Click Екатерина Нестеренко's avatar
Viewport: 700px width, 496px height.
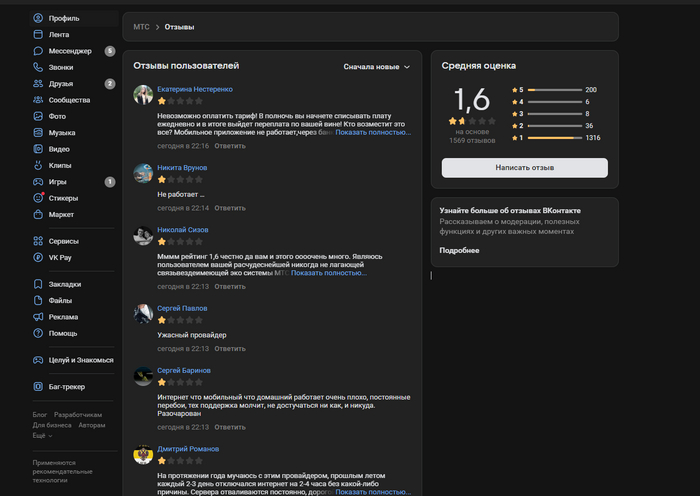(x=143, y=95)
